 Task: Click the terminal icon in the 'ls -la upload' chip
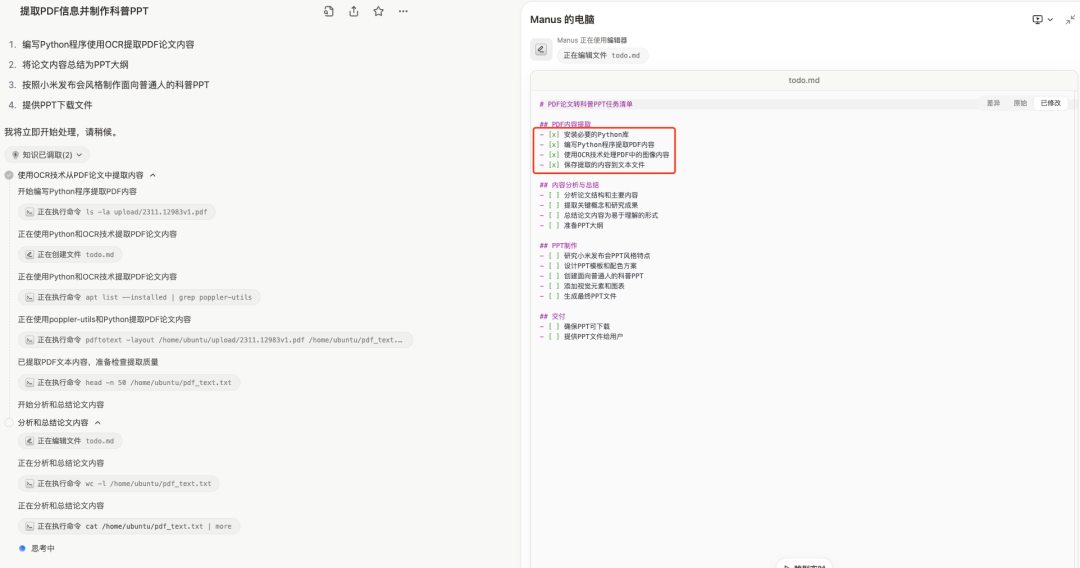[29, 212]
